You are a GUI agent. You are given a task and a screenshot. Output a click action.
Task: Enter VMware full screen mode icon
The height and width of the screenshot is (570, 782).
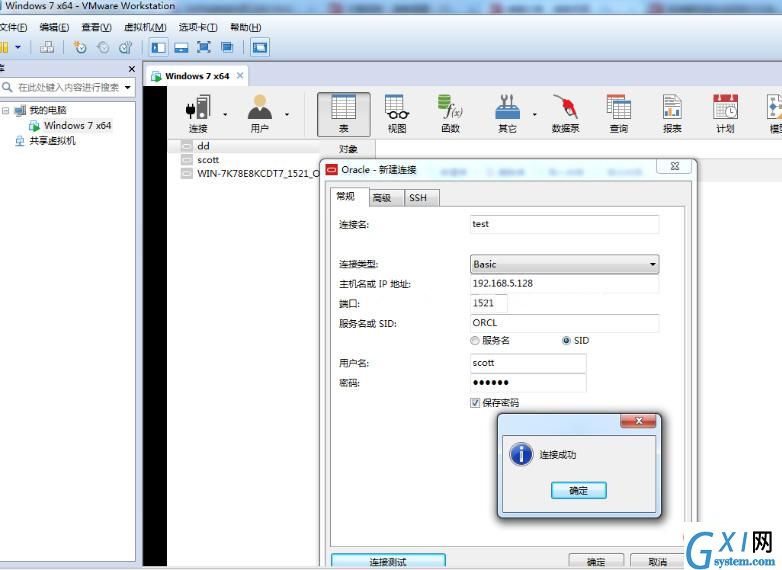(203, 47)
